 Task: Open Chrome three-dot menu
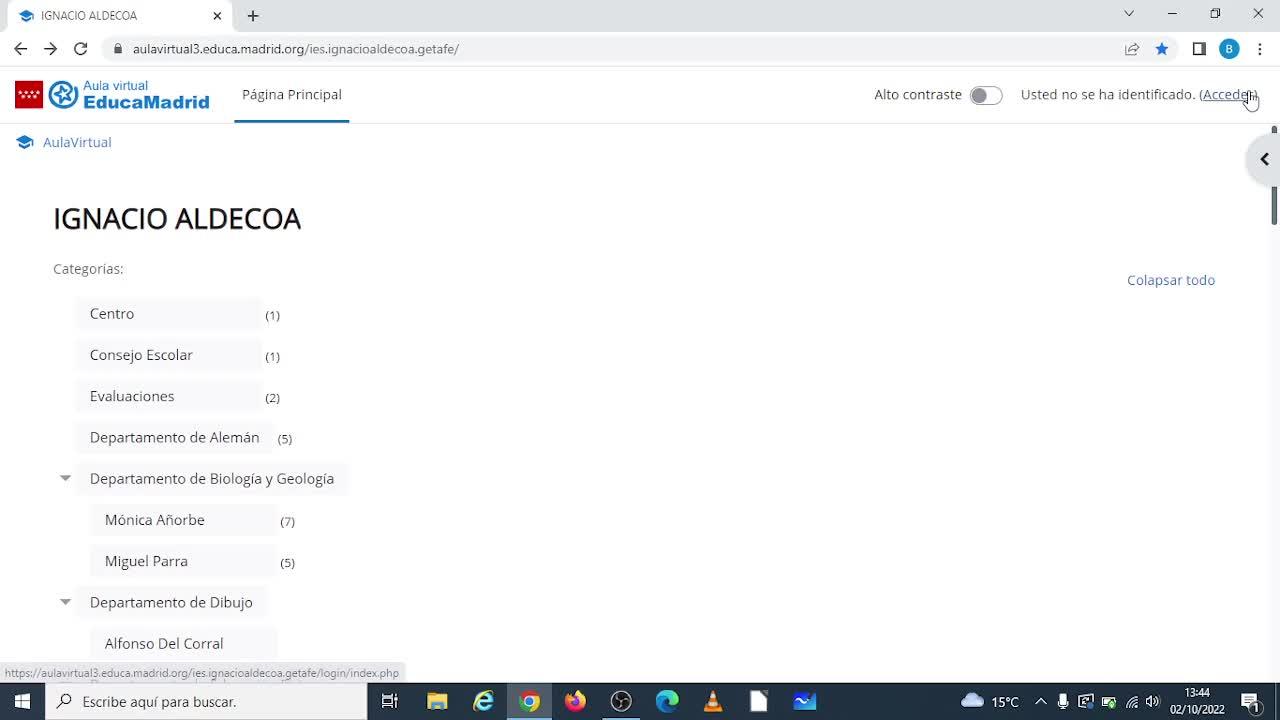(x=1259, y=48)
